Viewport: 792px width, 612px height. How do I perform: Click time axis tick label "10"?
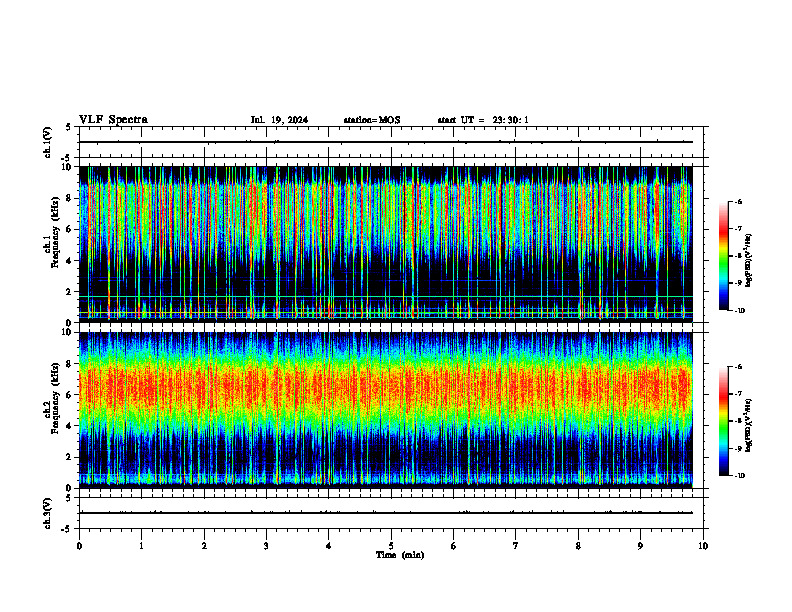703,546
